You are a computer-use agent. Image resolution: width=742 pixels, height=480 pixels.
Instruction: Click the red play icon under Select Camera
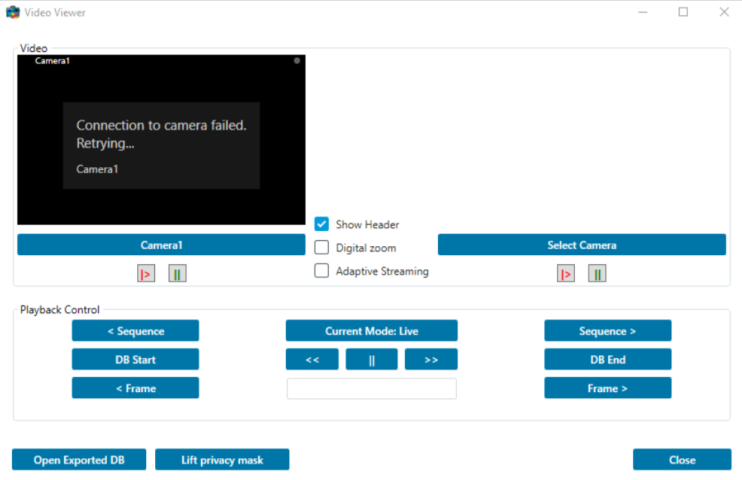566,274
